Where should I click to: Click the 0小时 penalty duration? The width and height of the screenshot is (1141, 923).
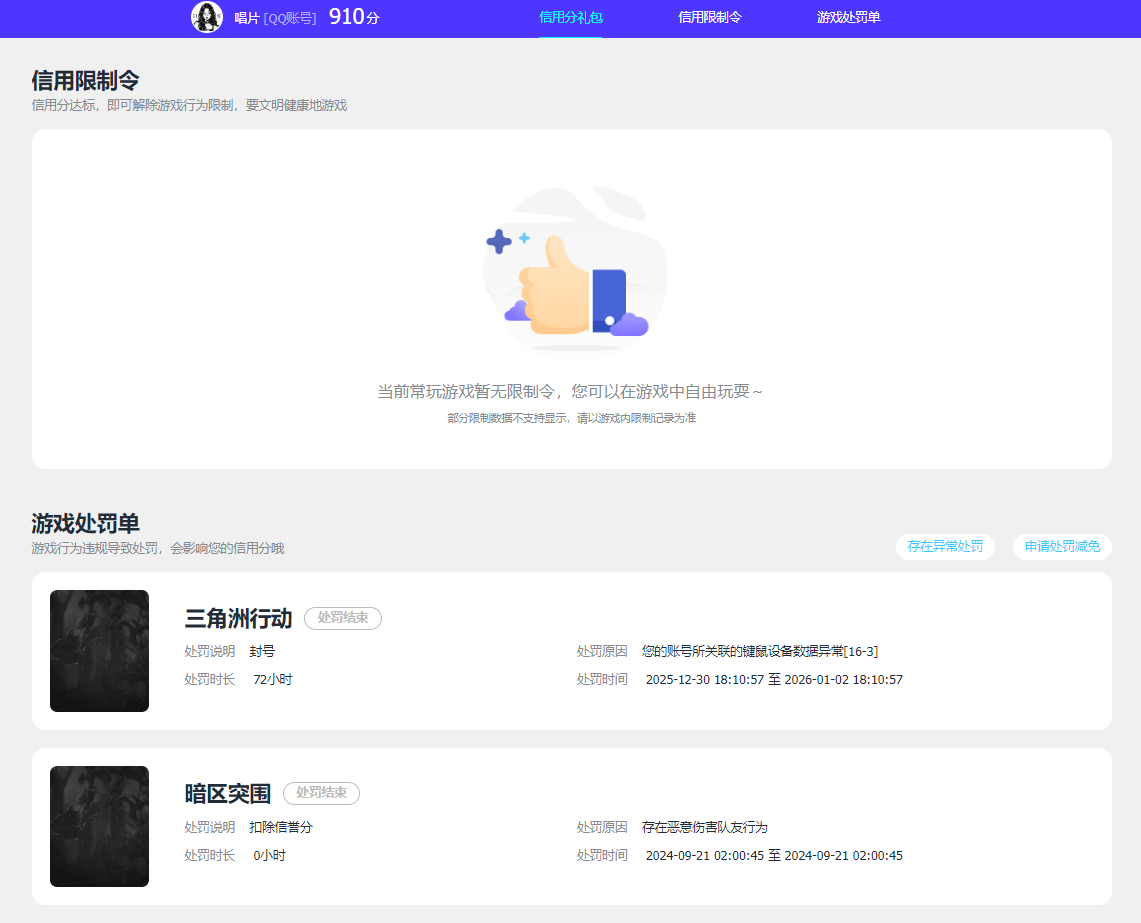point(269,856)
